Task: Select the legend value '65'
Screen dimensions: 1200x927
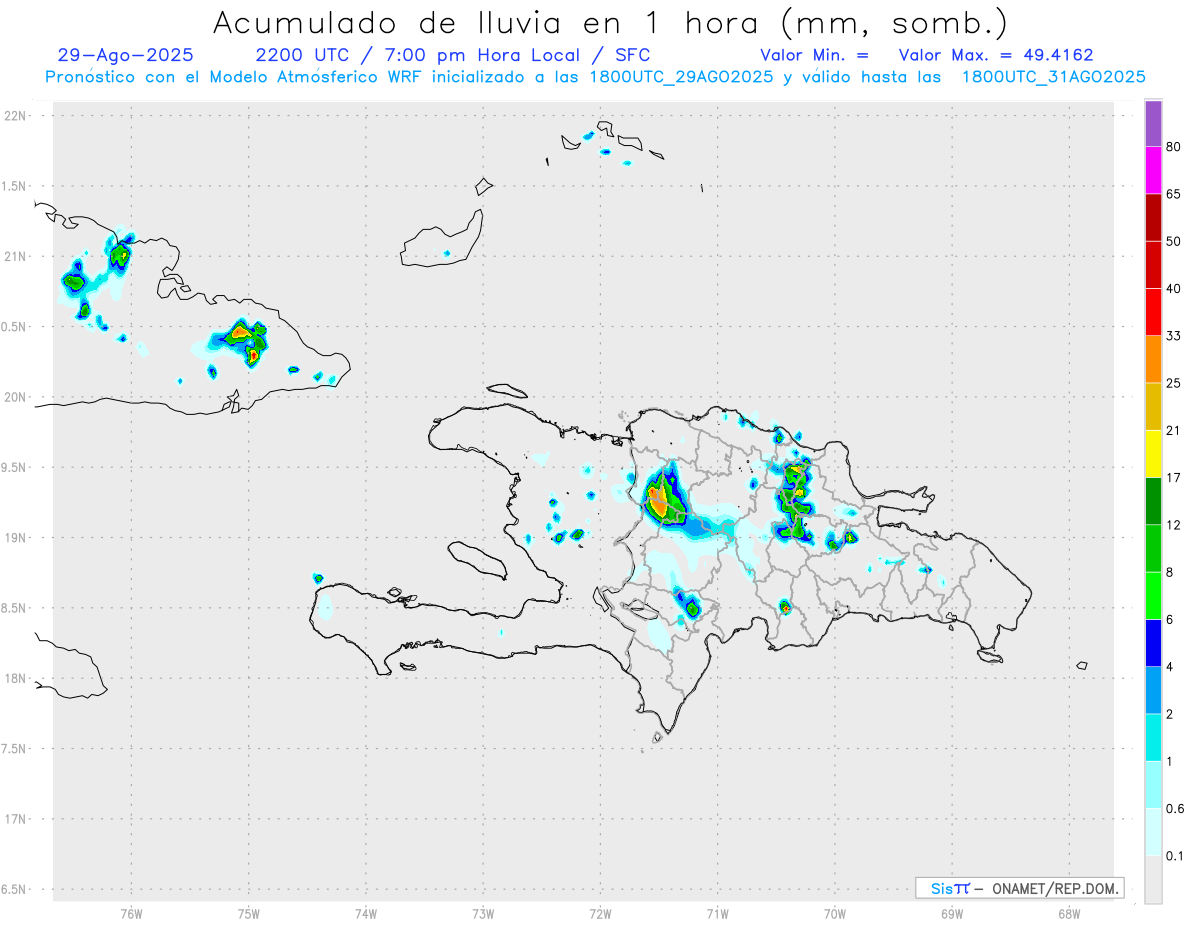Action: tap(1174, 194)
